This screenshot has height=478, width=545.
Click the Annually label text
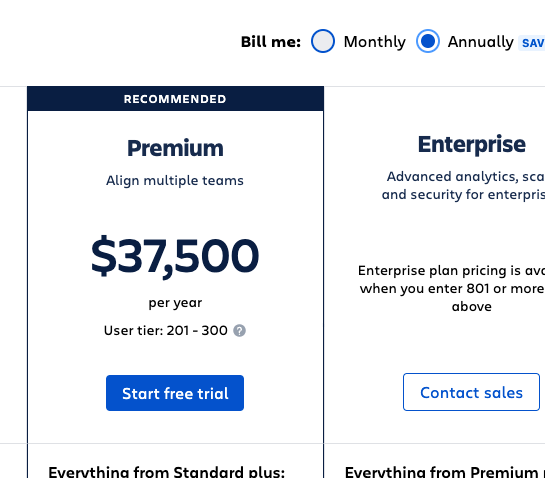click(x=480, y=42)
